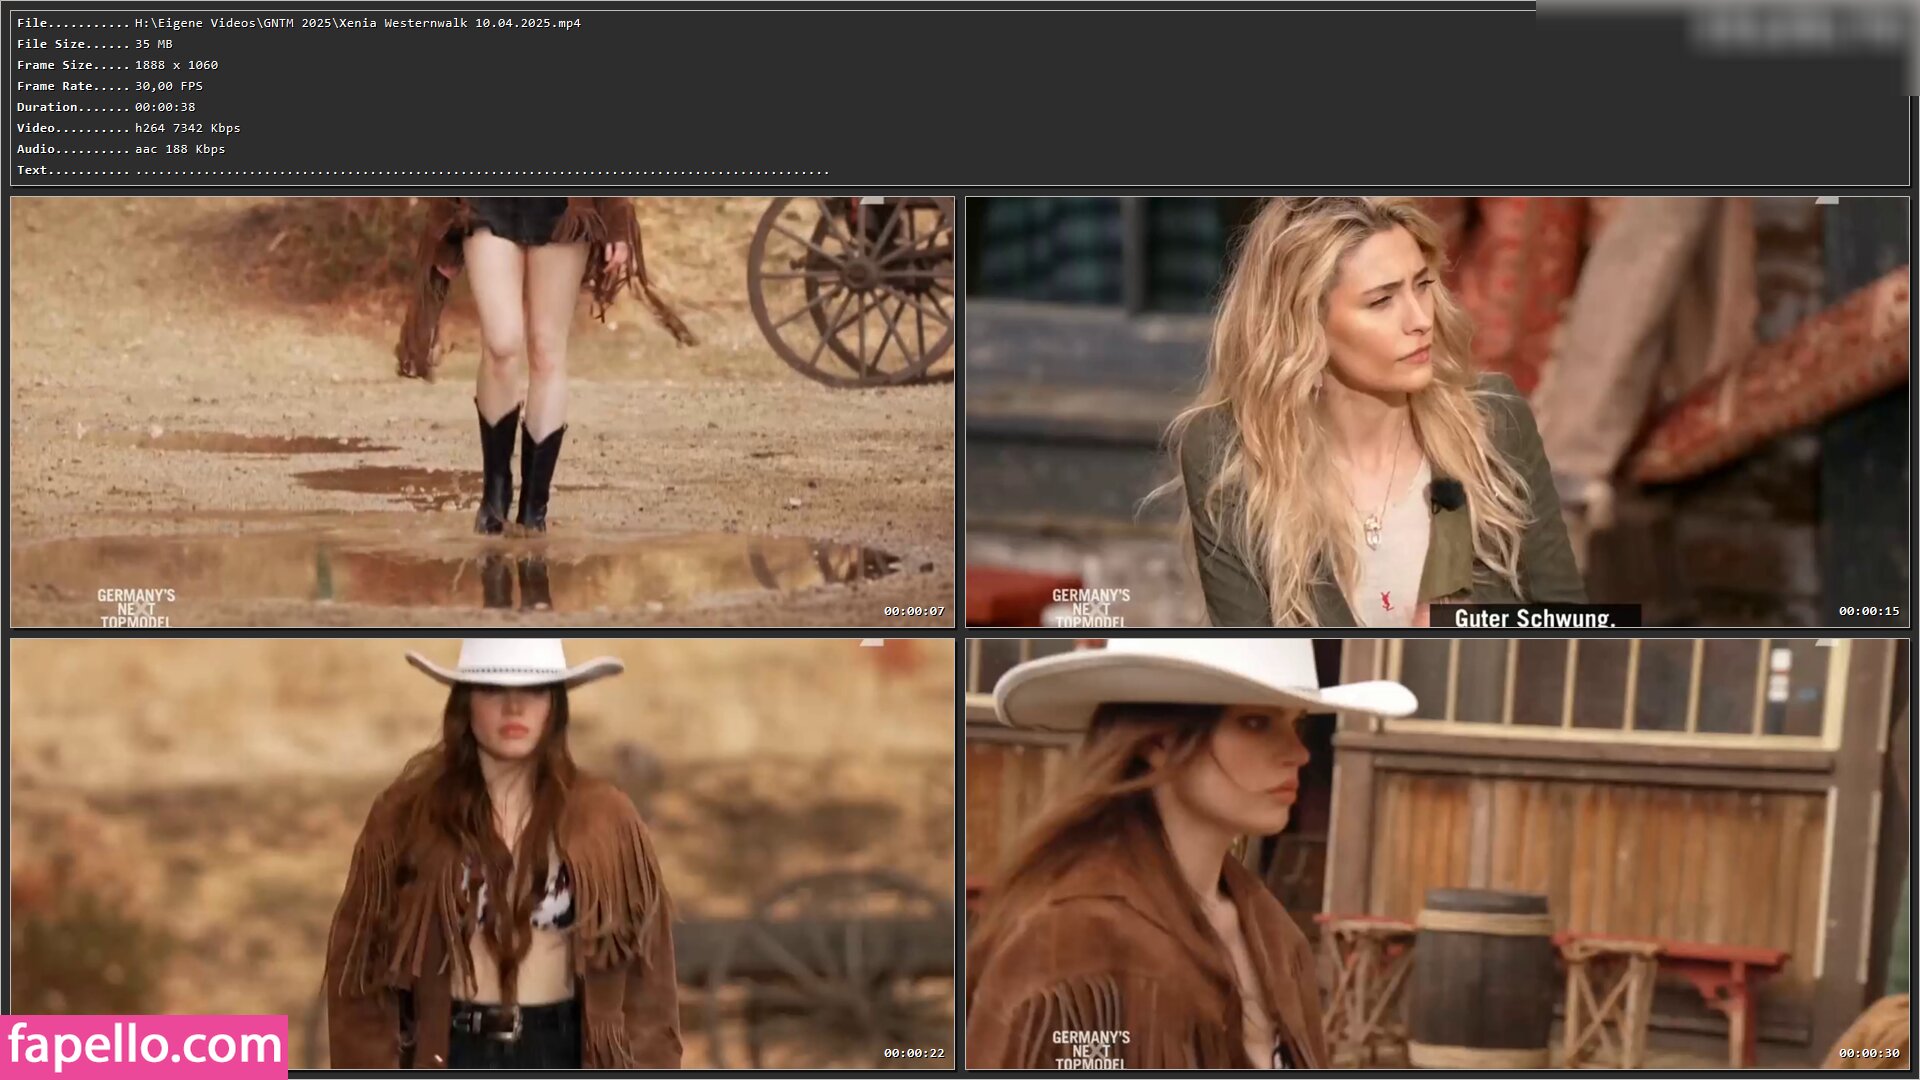
Task: Click the thumbnail frame at 00:00:15
Action: (1437, 412)
